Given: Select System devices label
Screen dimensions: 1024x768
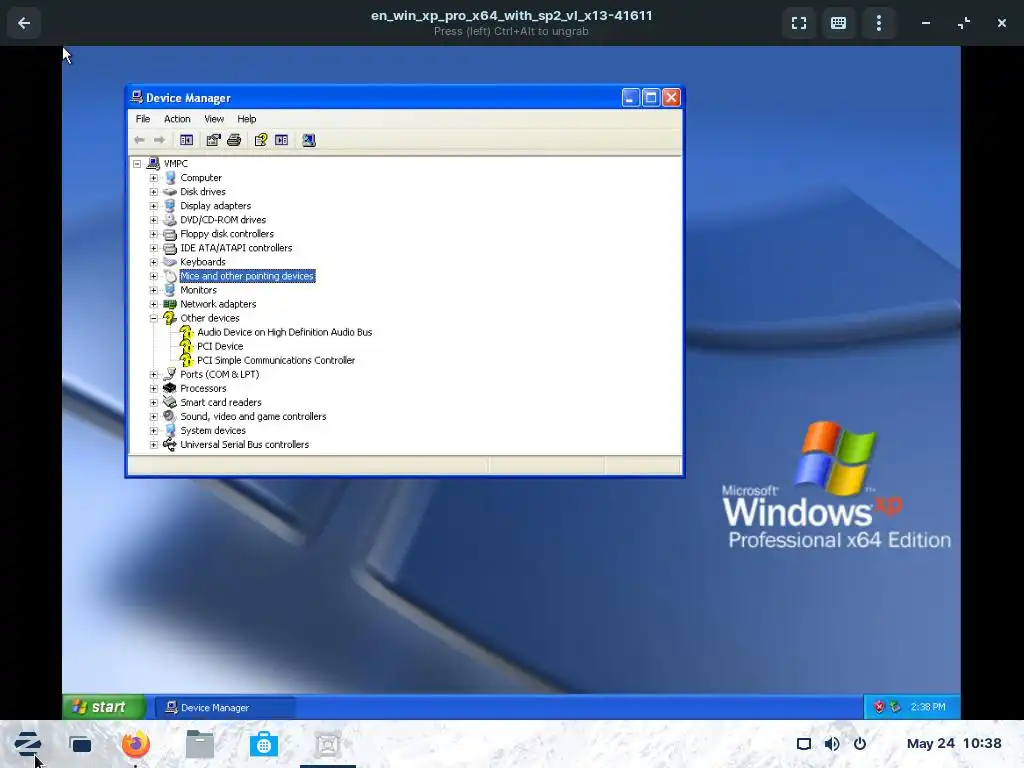Looking at the screenshot, I should pyautogui.click(x=213, y=430).
